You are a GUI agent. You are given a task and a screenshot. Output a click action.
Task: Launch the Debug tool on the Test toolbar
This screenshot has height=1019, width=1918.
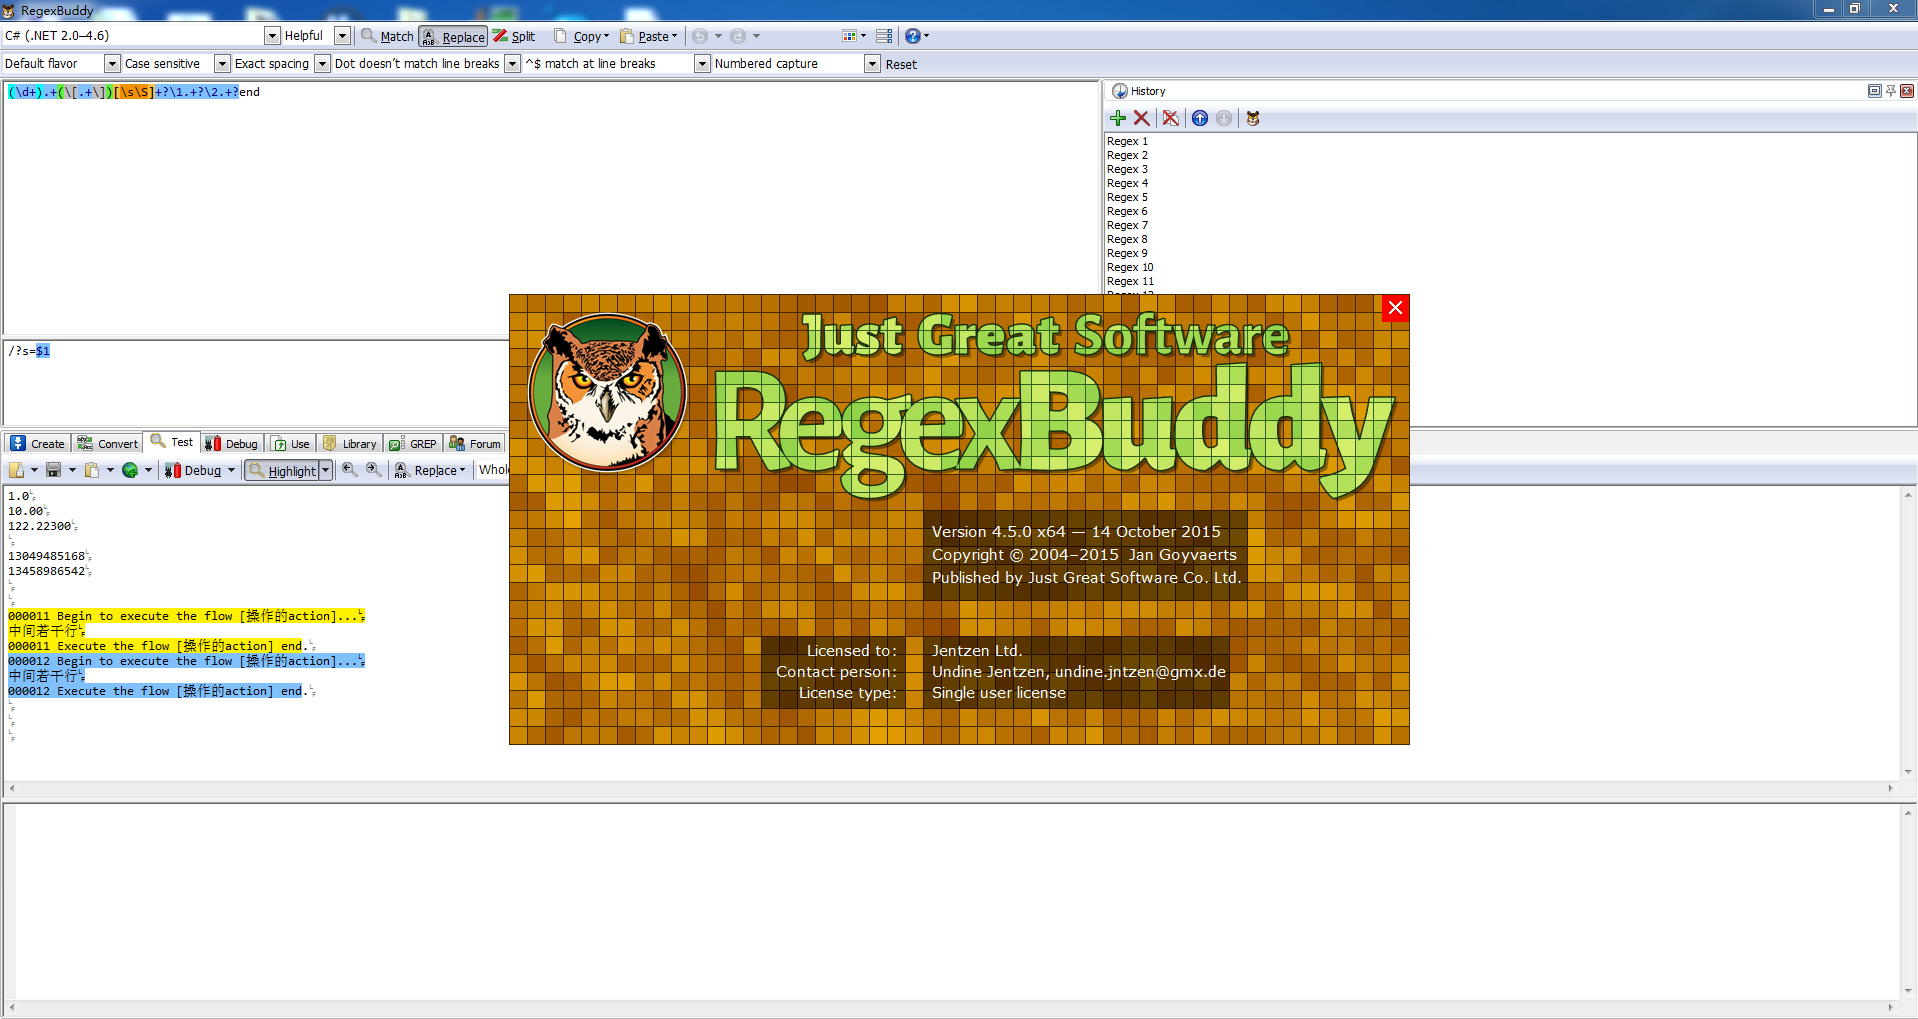(x=198, y=470)
